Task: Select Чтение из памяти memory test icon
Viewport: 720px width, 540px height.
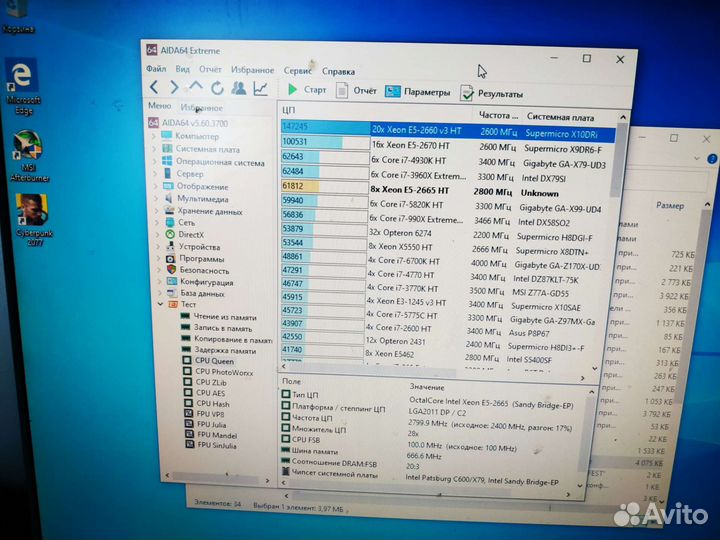Action: [x=186, y=316]
